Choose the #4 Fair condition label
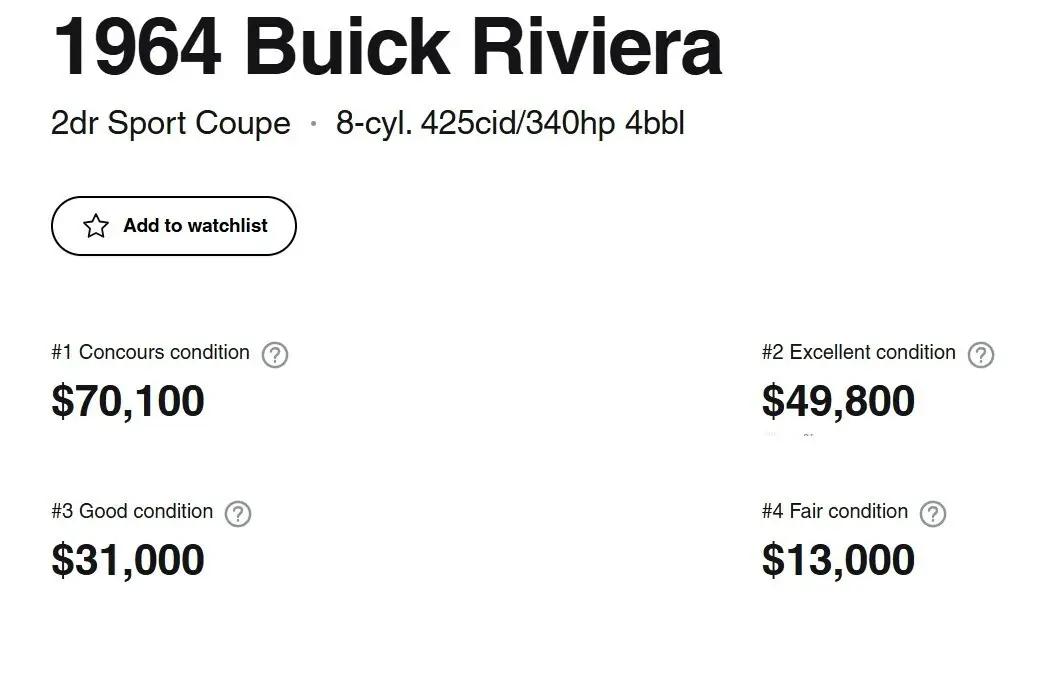 point(835,511)
